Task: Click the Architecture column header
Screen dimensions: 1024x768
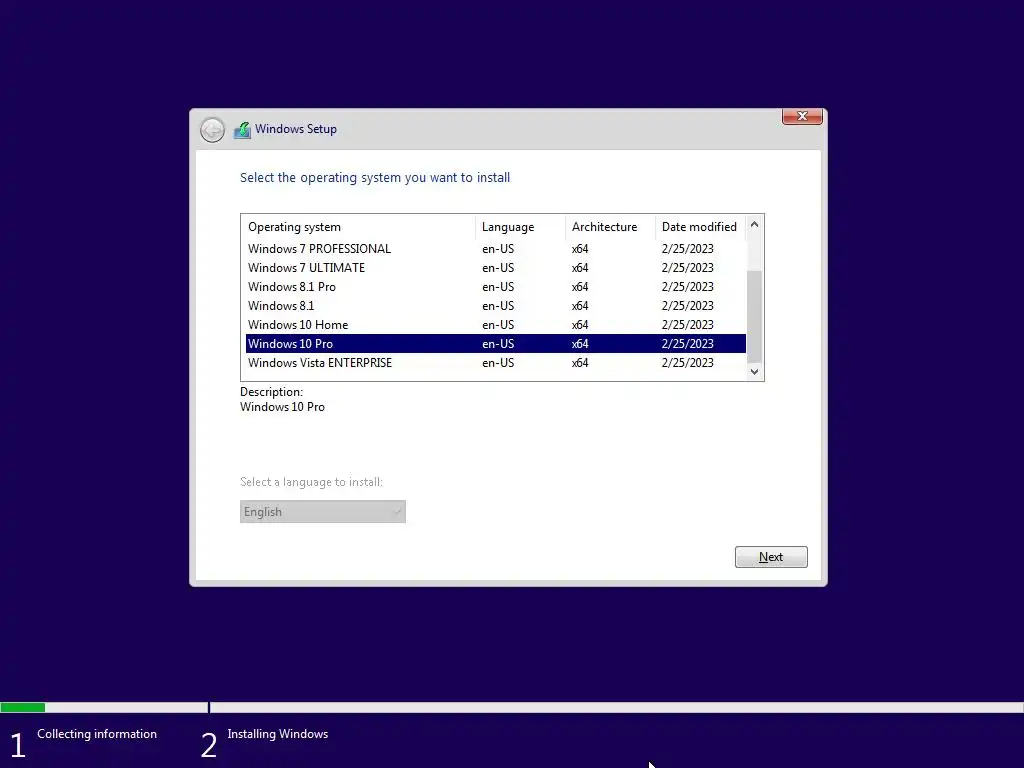Action: (610, 227)
